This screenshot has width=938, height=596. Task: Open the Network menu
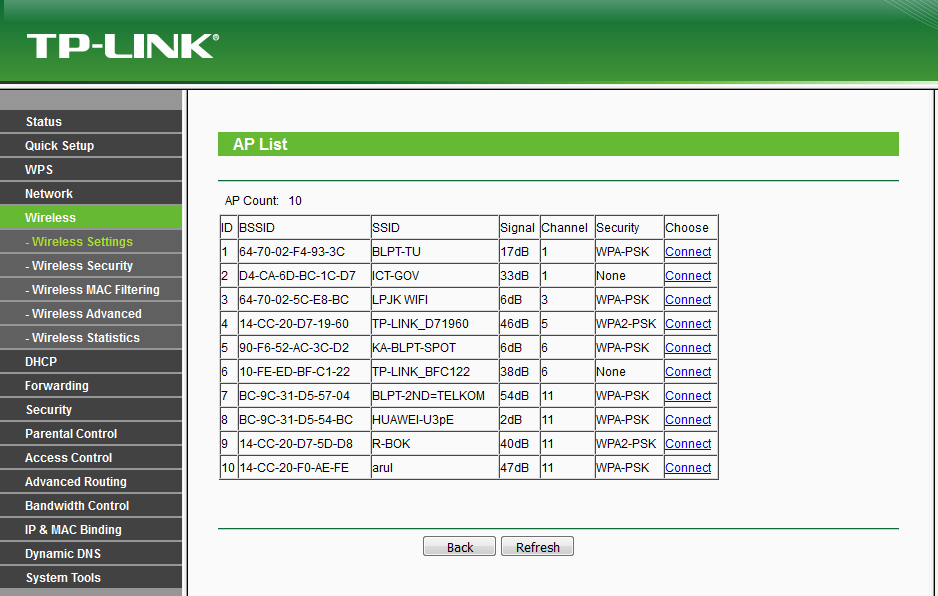pyautogui.click(x=91, y=193)
